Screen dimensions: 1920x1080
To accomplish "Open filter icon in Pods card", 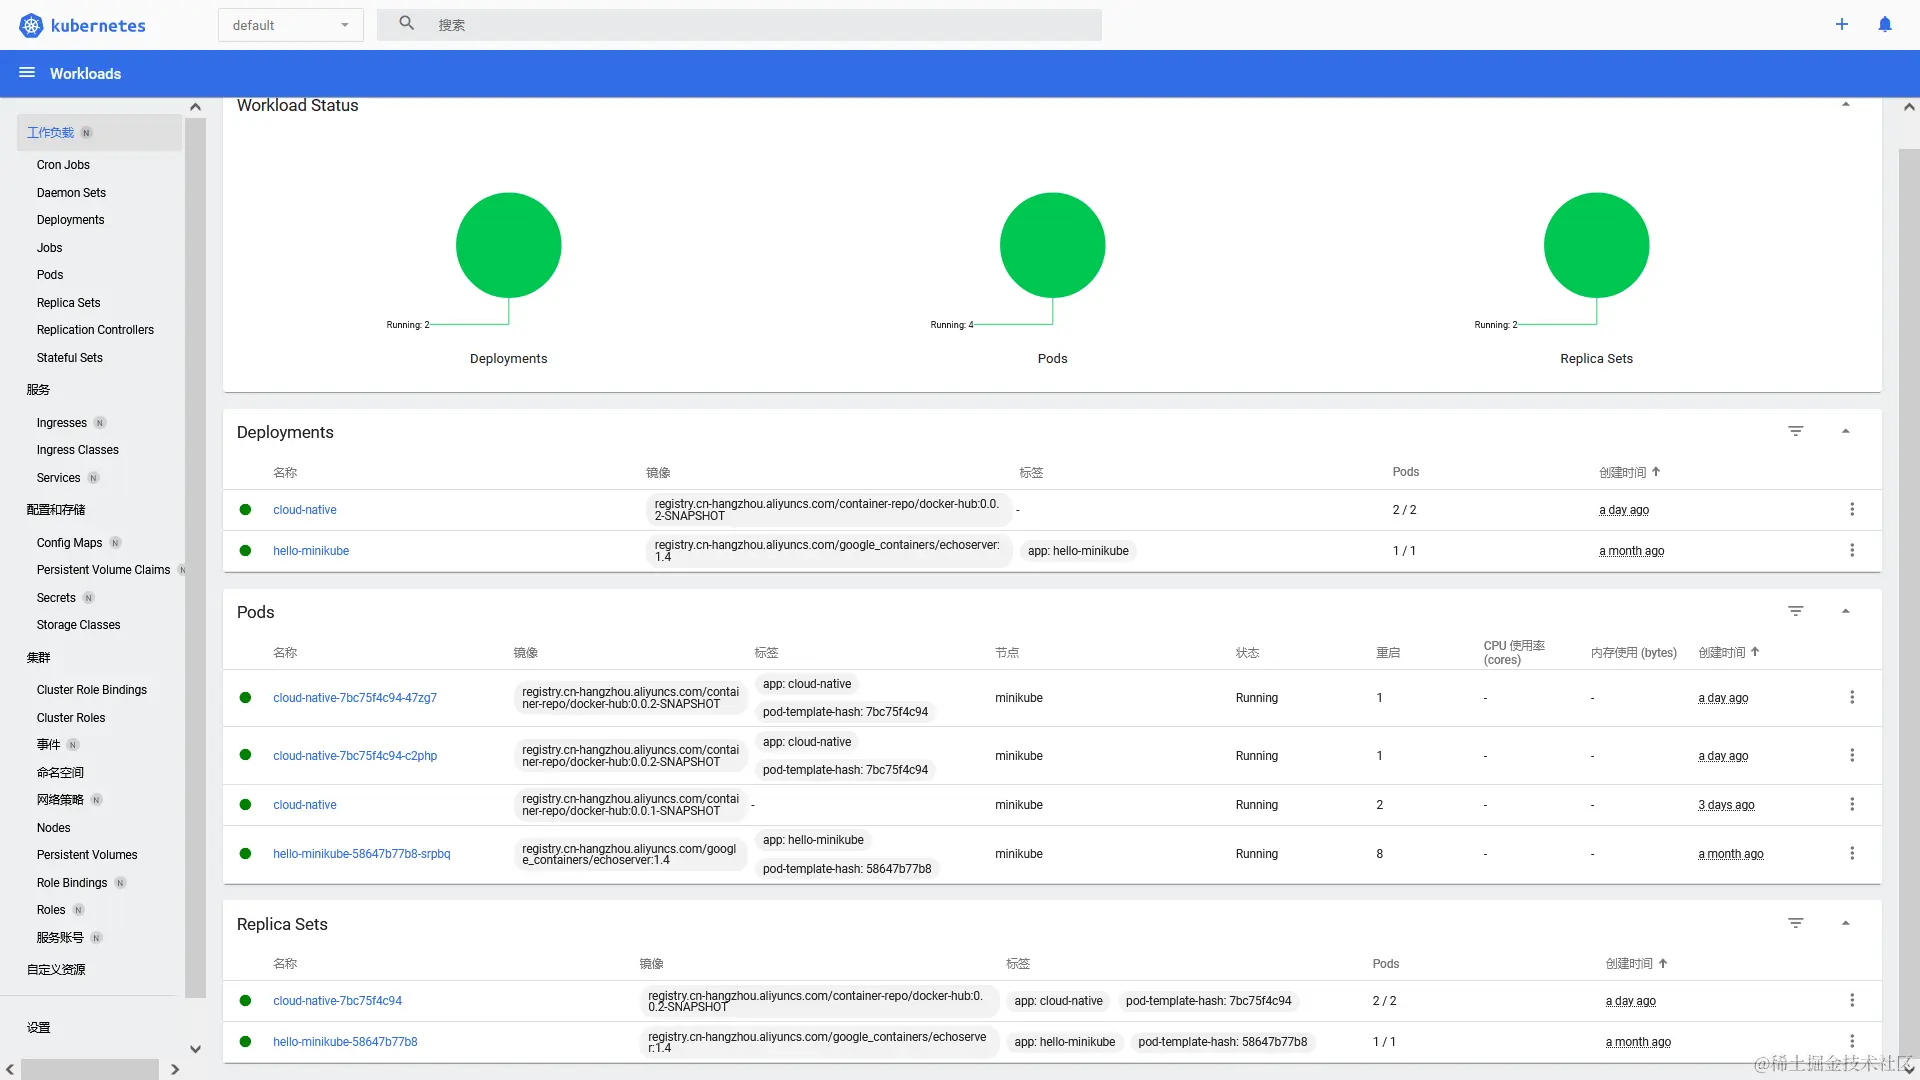I will click(1796, 611).
